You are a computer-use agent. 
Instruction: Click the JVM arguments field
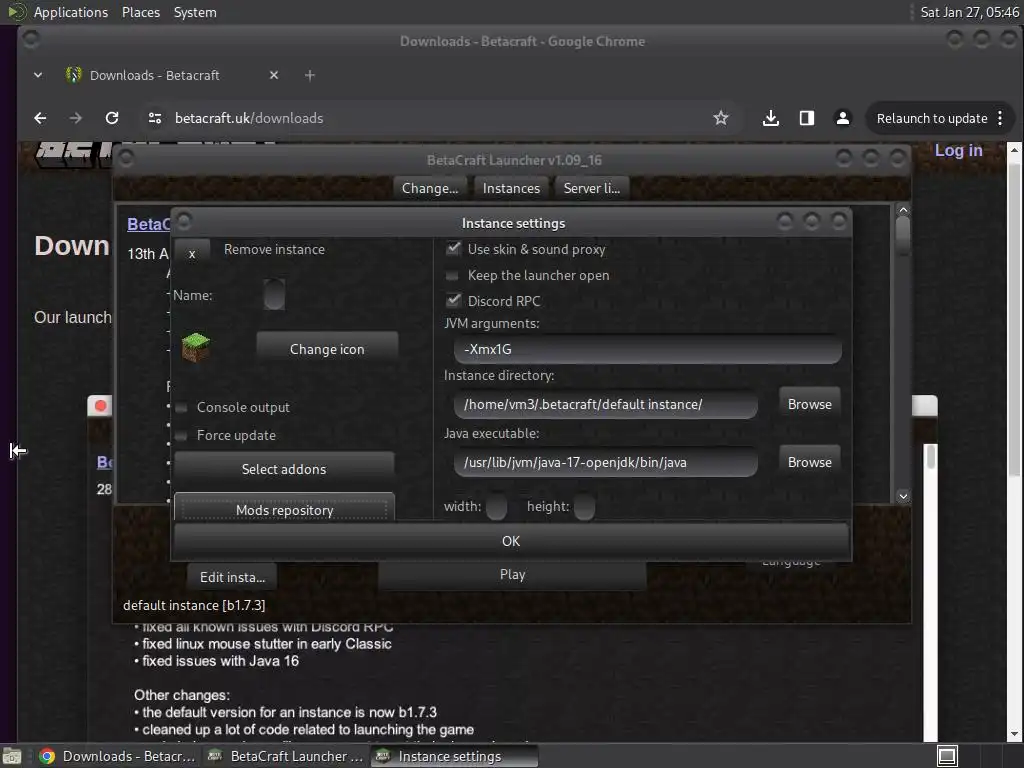pyautogui.click(x=647, y=349)
